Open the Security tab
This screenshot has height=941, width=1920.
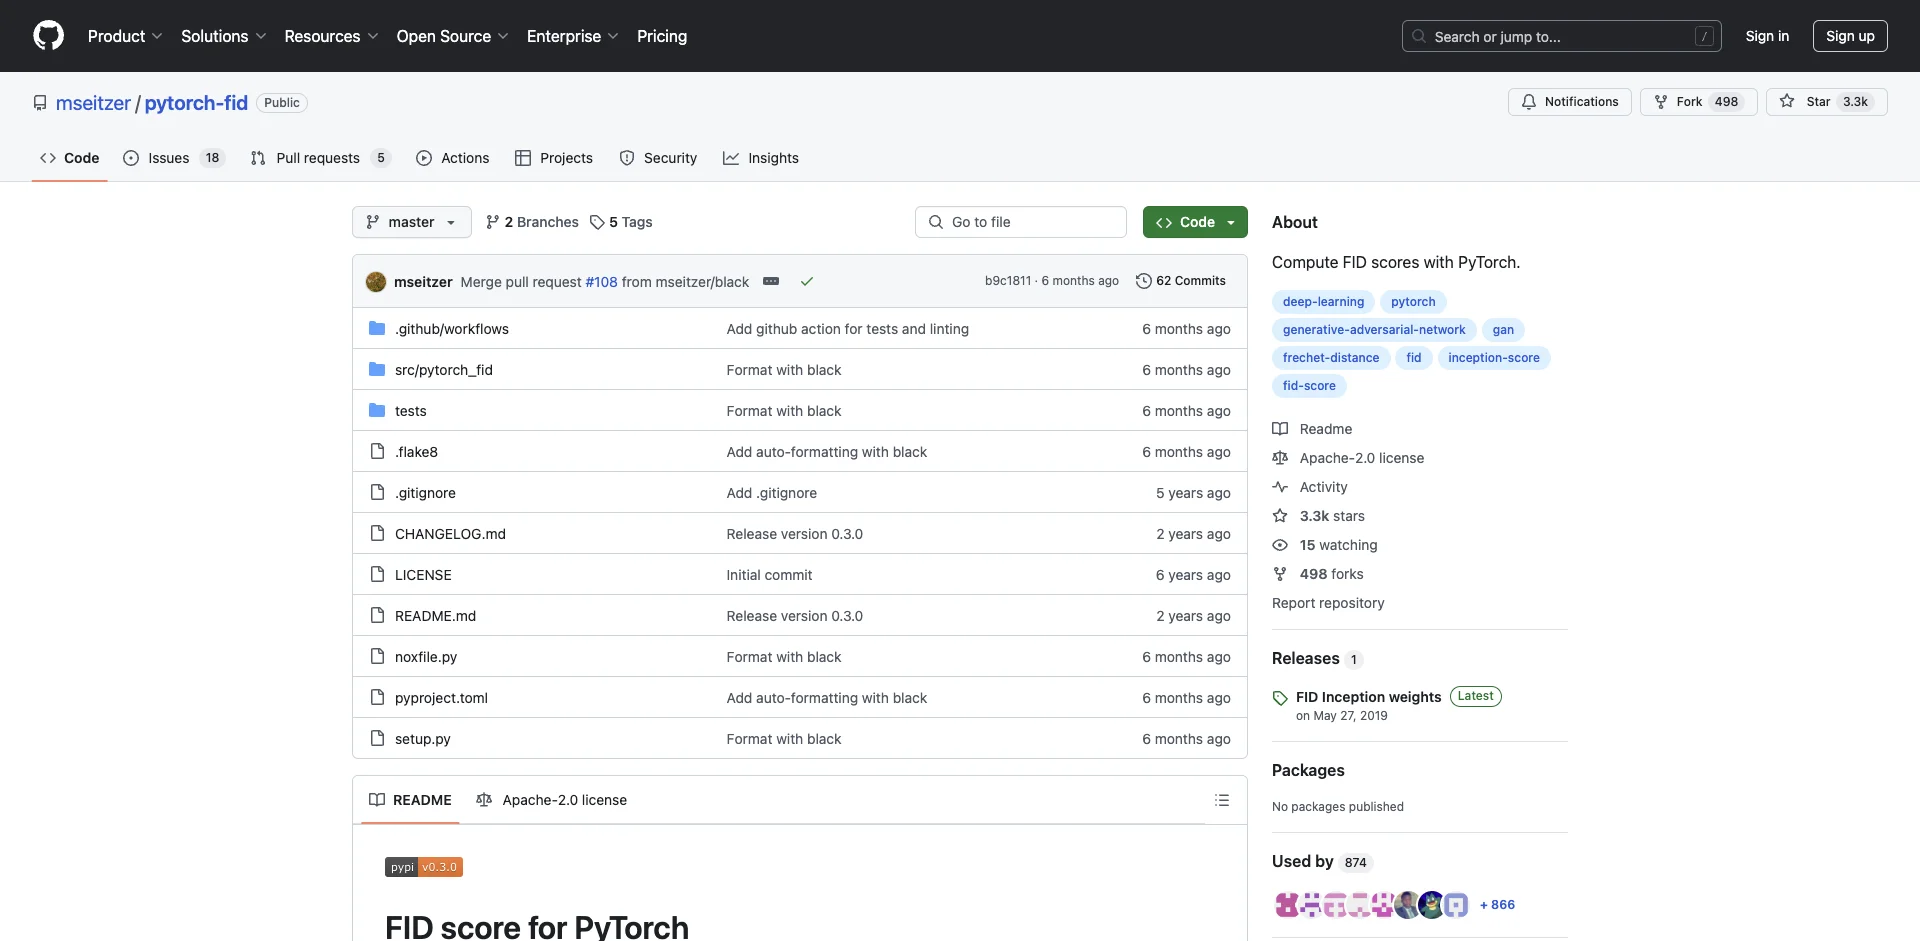pos(658,158)
